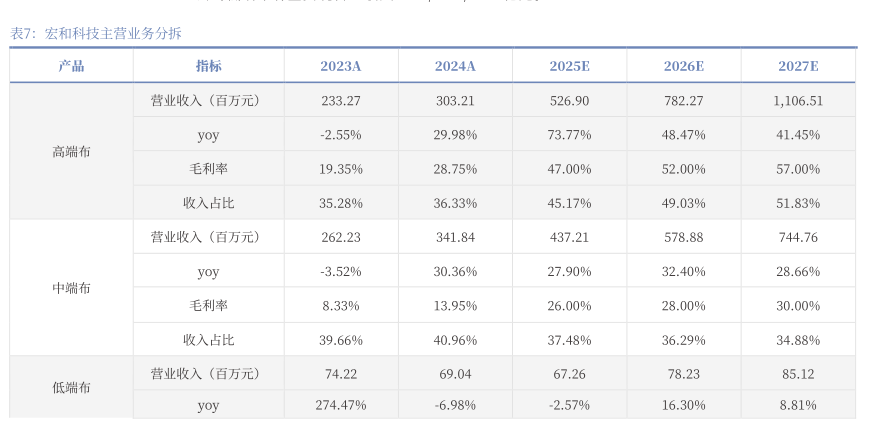
Task: Click the 高端布 product row label
Action: coord(71,152)
